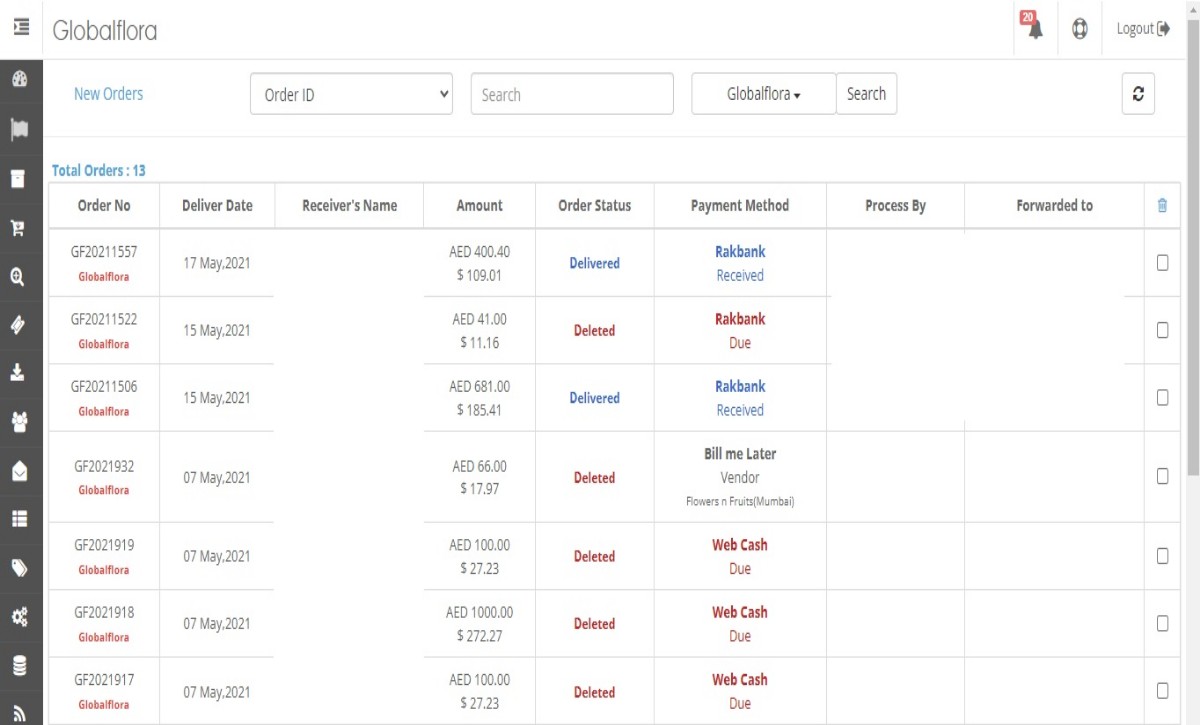Open the shopping cart sidebar icon
1200x725 pixels.
(18, 228)
